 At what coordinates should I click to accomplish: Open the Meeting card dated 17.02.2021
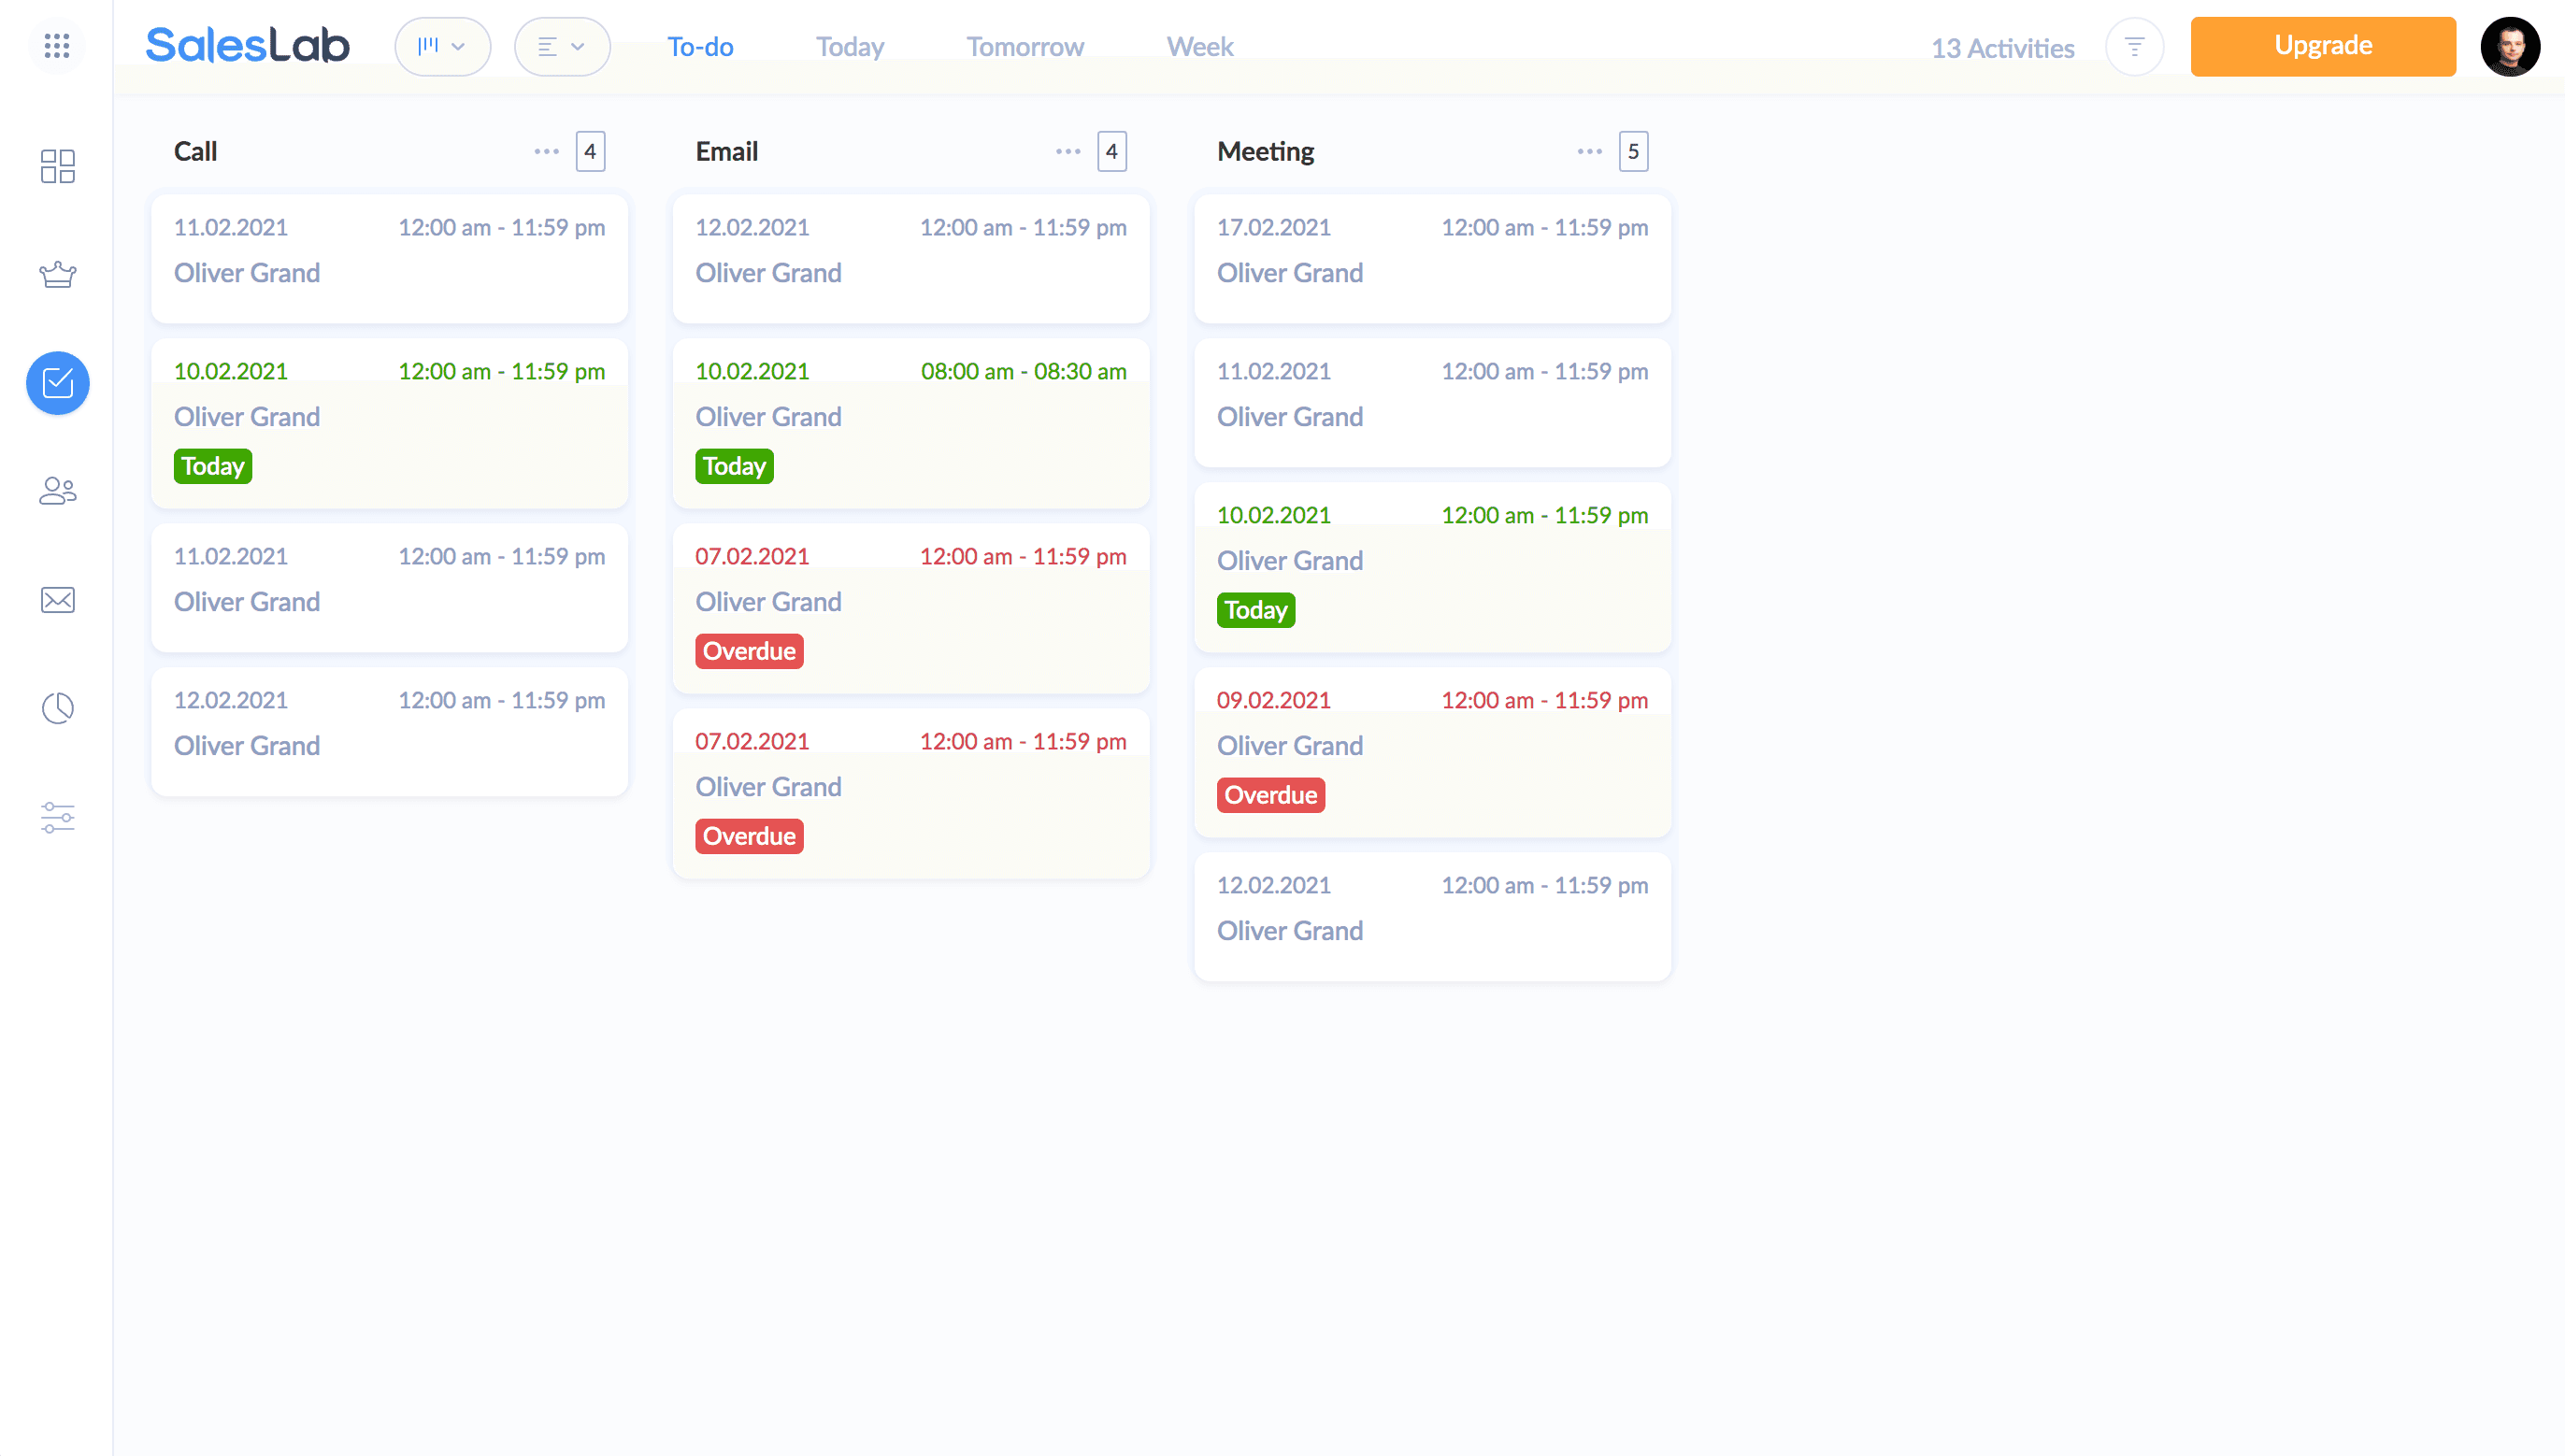pos(1432,258)
